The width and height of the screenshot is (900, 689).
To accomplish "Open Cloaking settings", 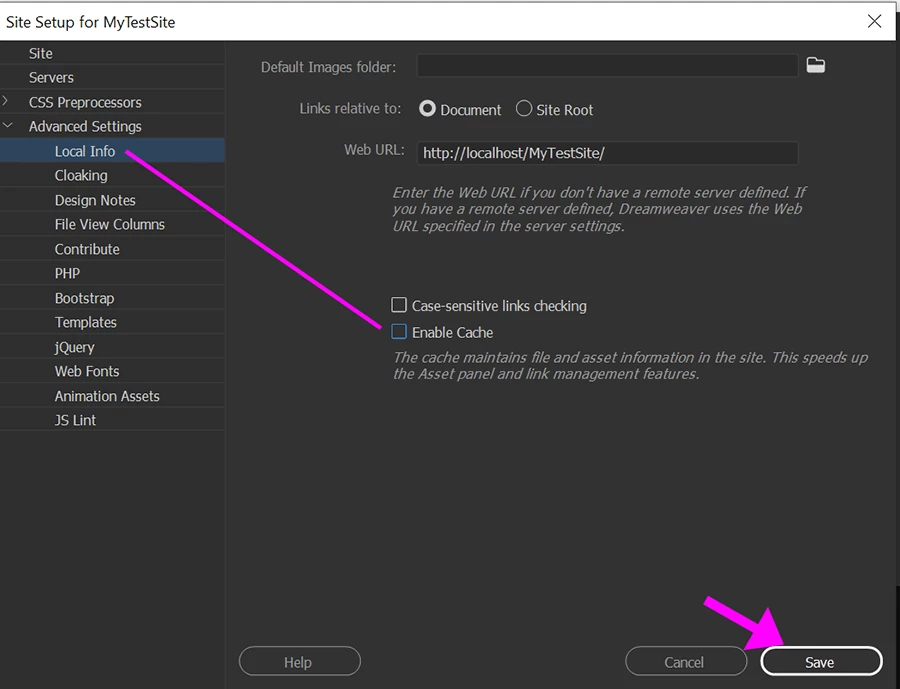I will point(112,176).
